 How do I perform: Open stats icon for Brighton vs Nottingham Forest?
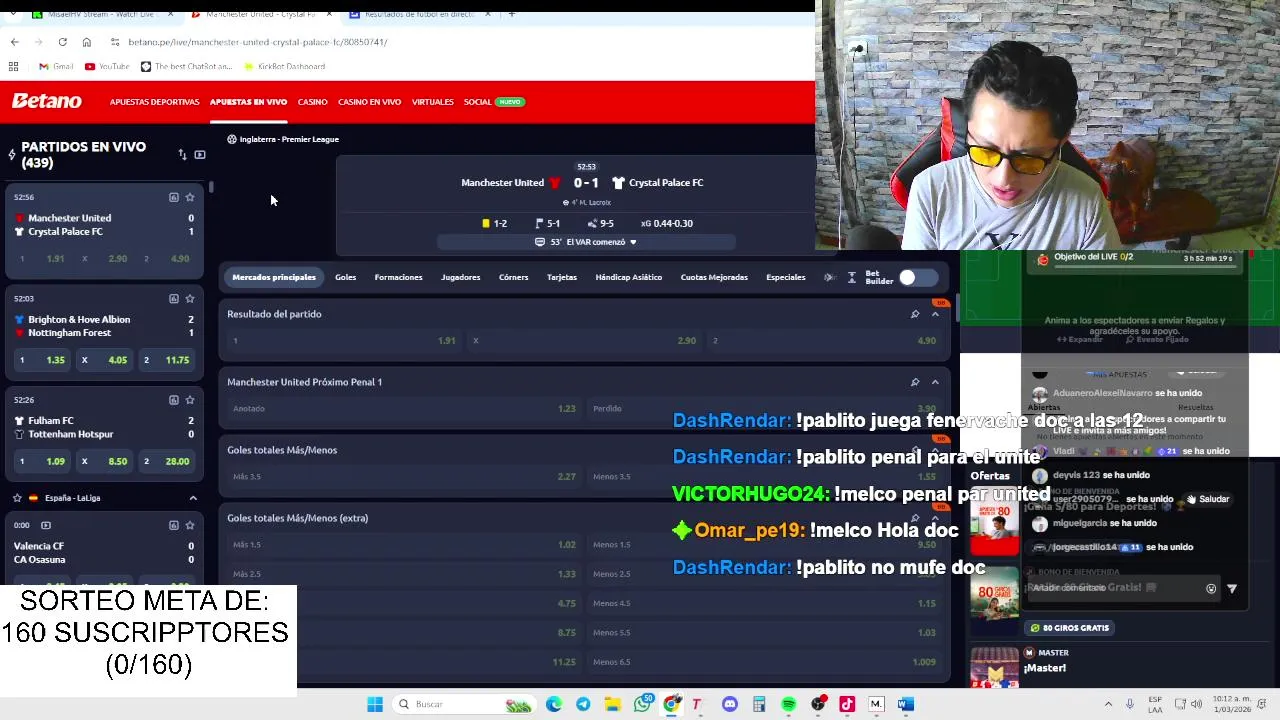[173, 298]
